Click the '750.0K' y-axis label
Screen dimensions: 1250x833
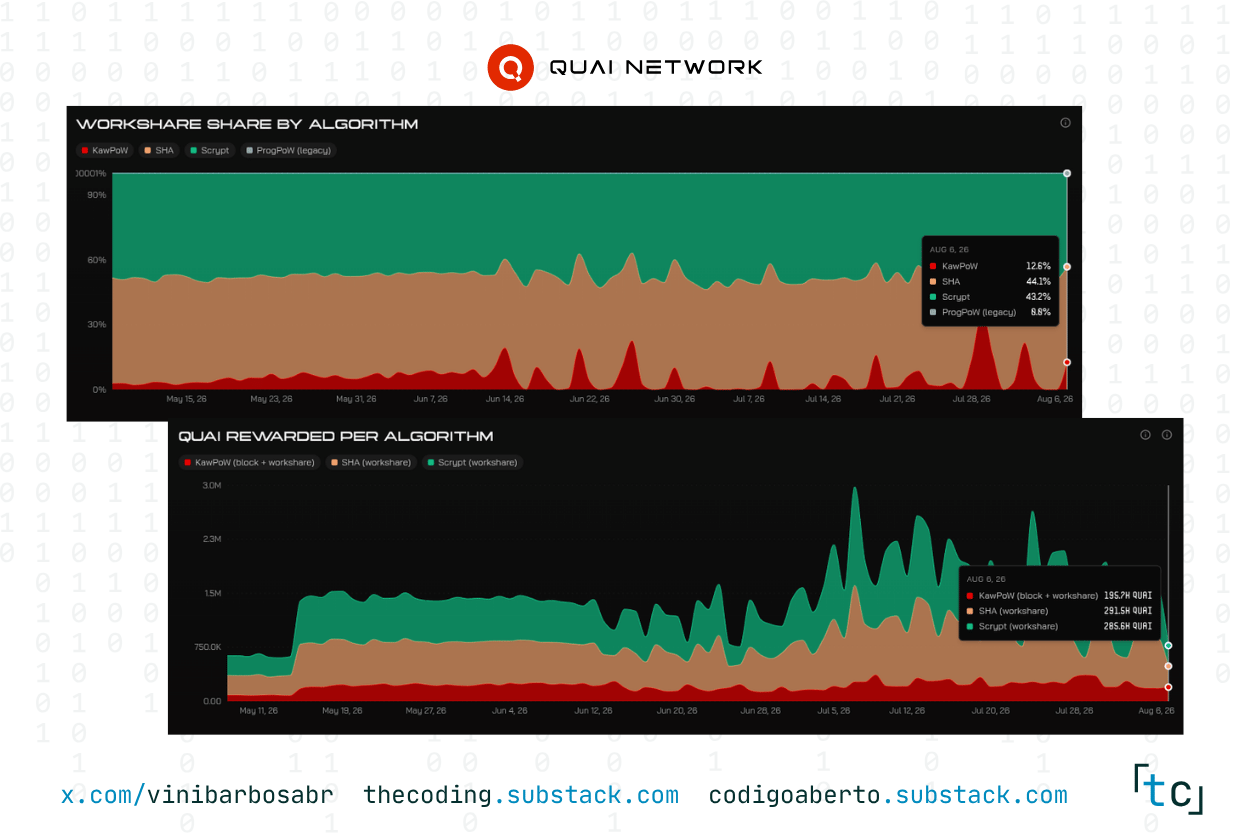(206, 647)
